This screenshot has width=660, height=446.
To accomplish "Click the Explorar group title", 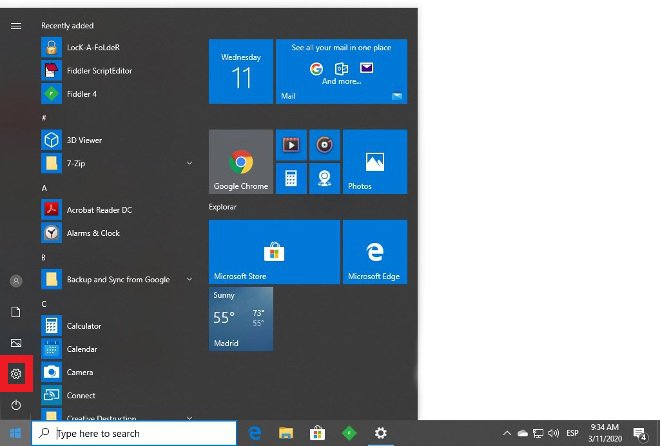I will pos(222,207).
